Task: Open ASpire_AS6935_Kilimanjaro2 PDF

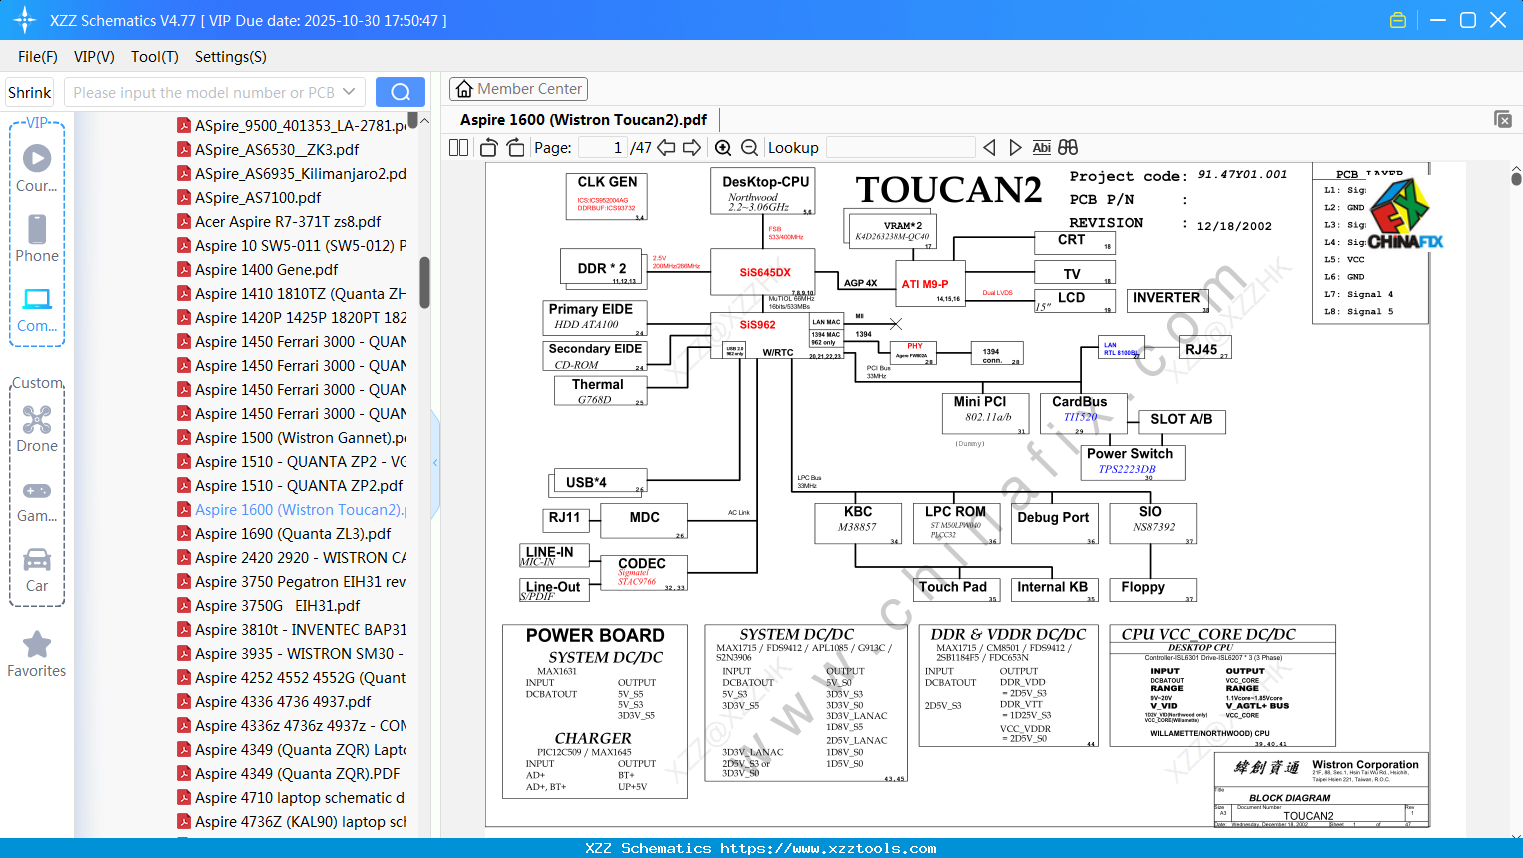Action: [x=301, y=173]
